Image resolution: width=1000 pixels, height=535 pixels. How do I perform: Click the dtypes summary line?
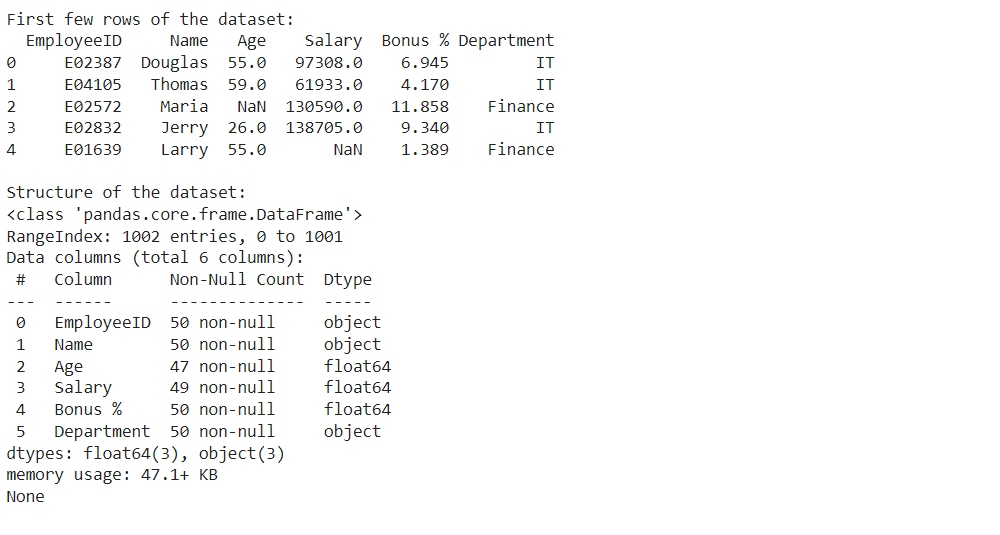(145, 453)
